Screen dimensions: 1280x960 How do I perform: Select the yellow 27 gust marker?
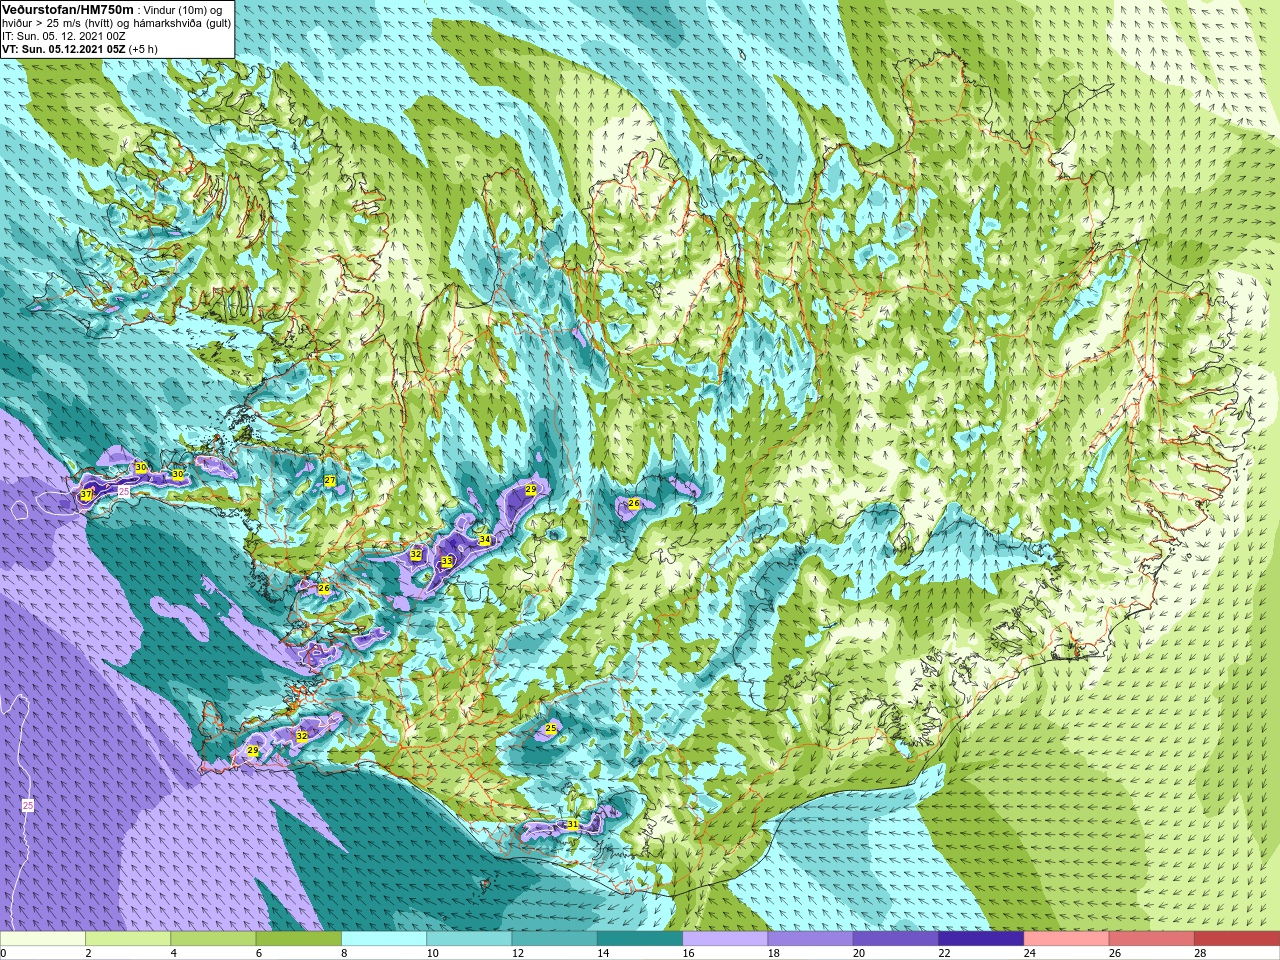coord(330,481)
